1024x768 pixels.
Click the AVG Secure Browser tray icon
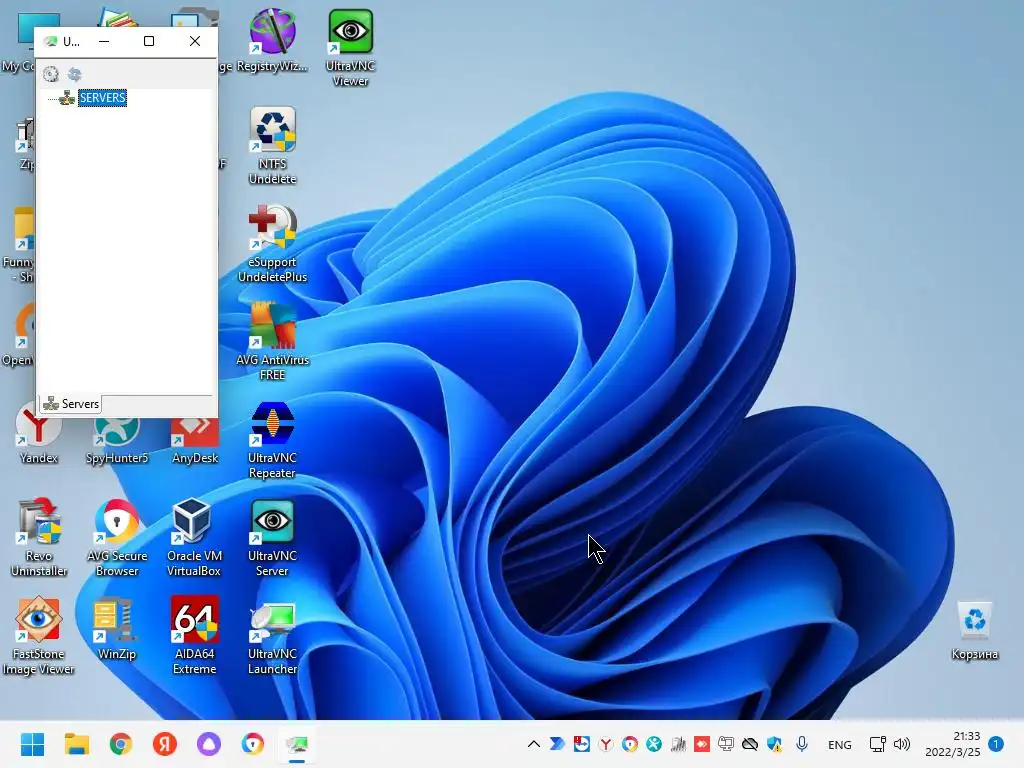630,744
